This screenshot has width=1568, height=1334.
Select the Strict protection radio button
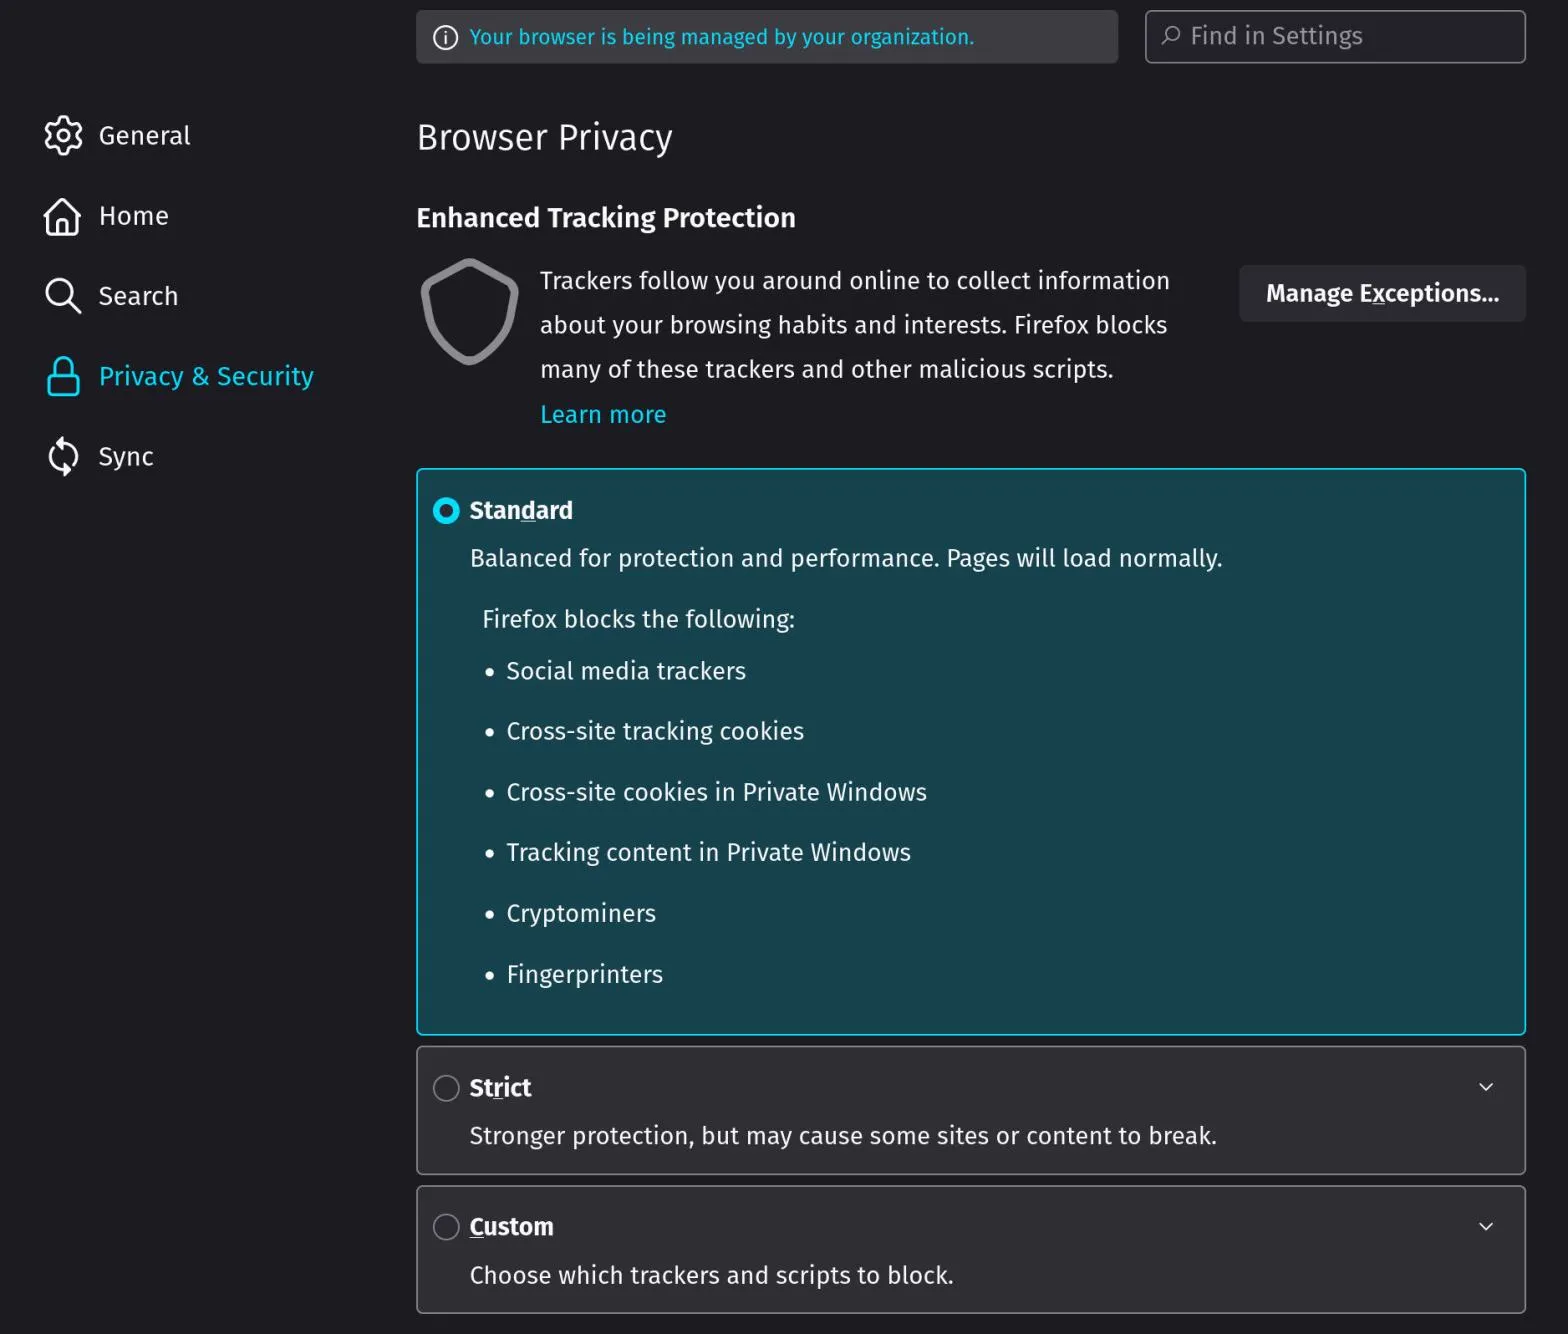446,1088
